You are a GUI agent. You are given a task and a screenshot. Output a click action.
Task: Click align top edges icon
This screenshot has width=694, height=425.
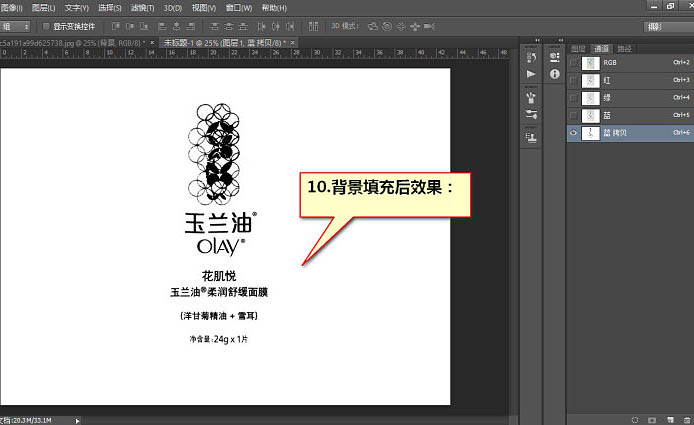[116, 27]
